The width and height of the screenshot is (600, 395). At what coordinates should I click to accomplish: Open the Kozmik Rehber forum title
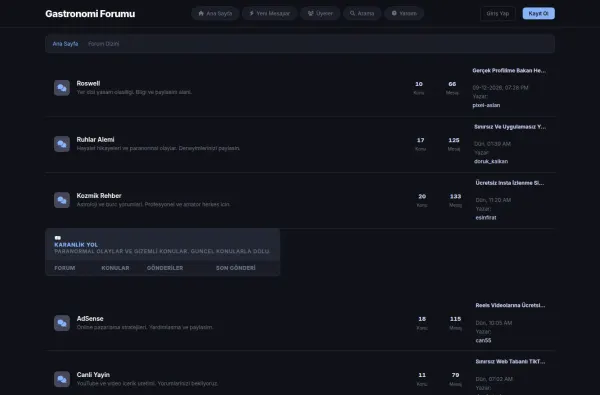[x=99, y=196]
